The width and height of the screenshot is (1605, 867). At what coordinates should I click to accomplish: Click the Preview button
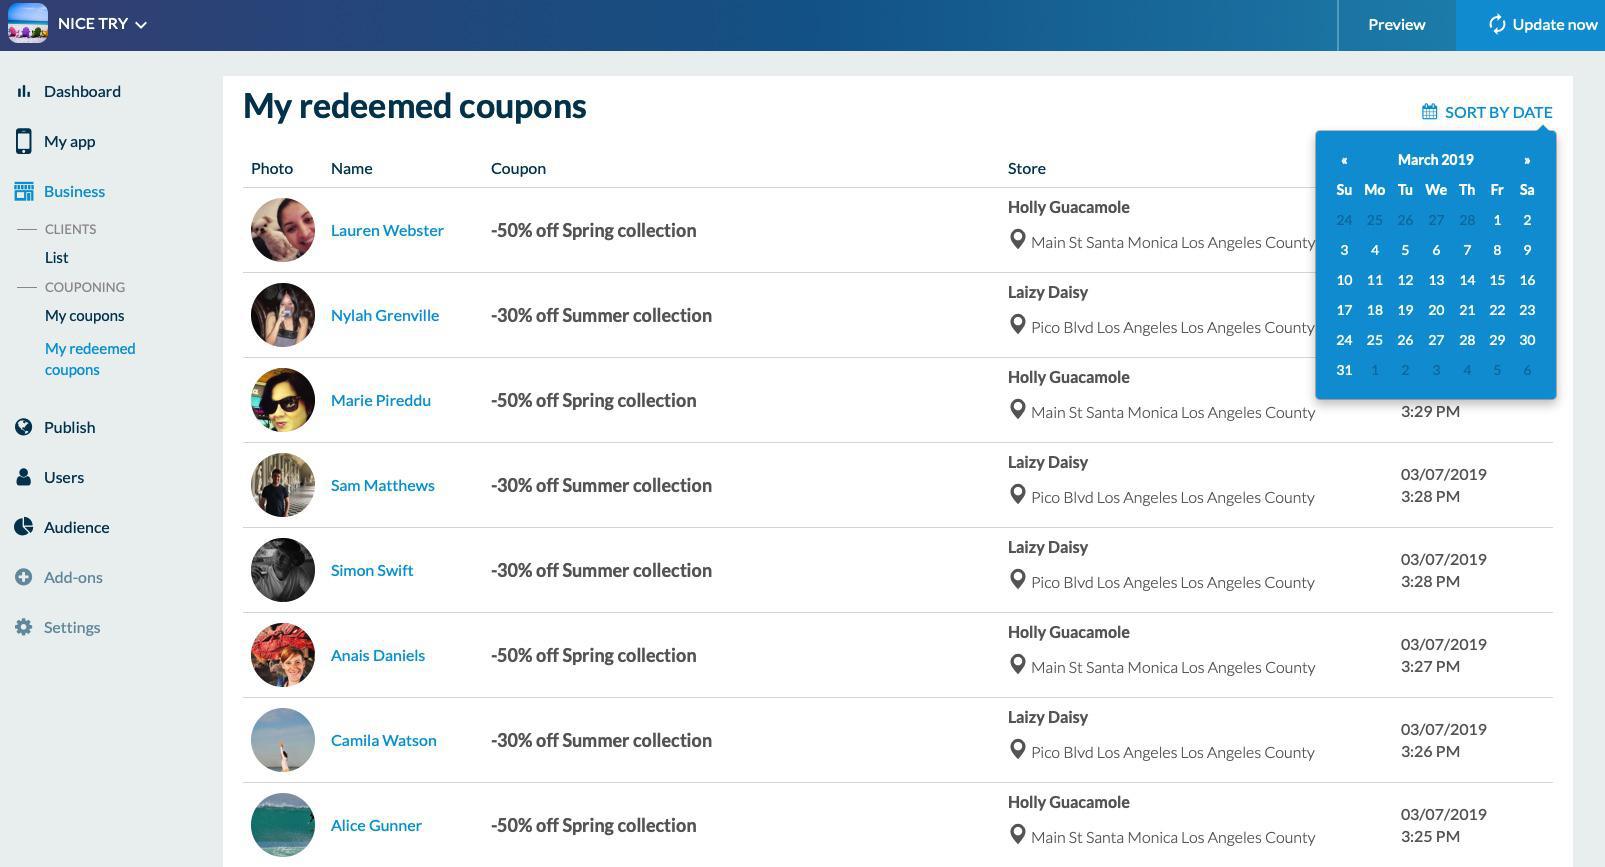1396,25
